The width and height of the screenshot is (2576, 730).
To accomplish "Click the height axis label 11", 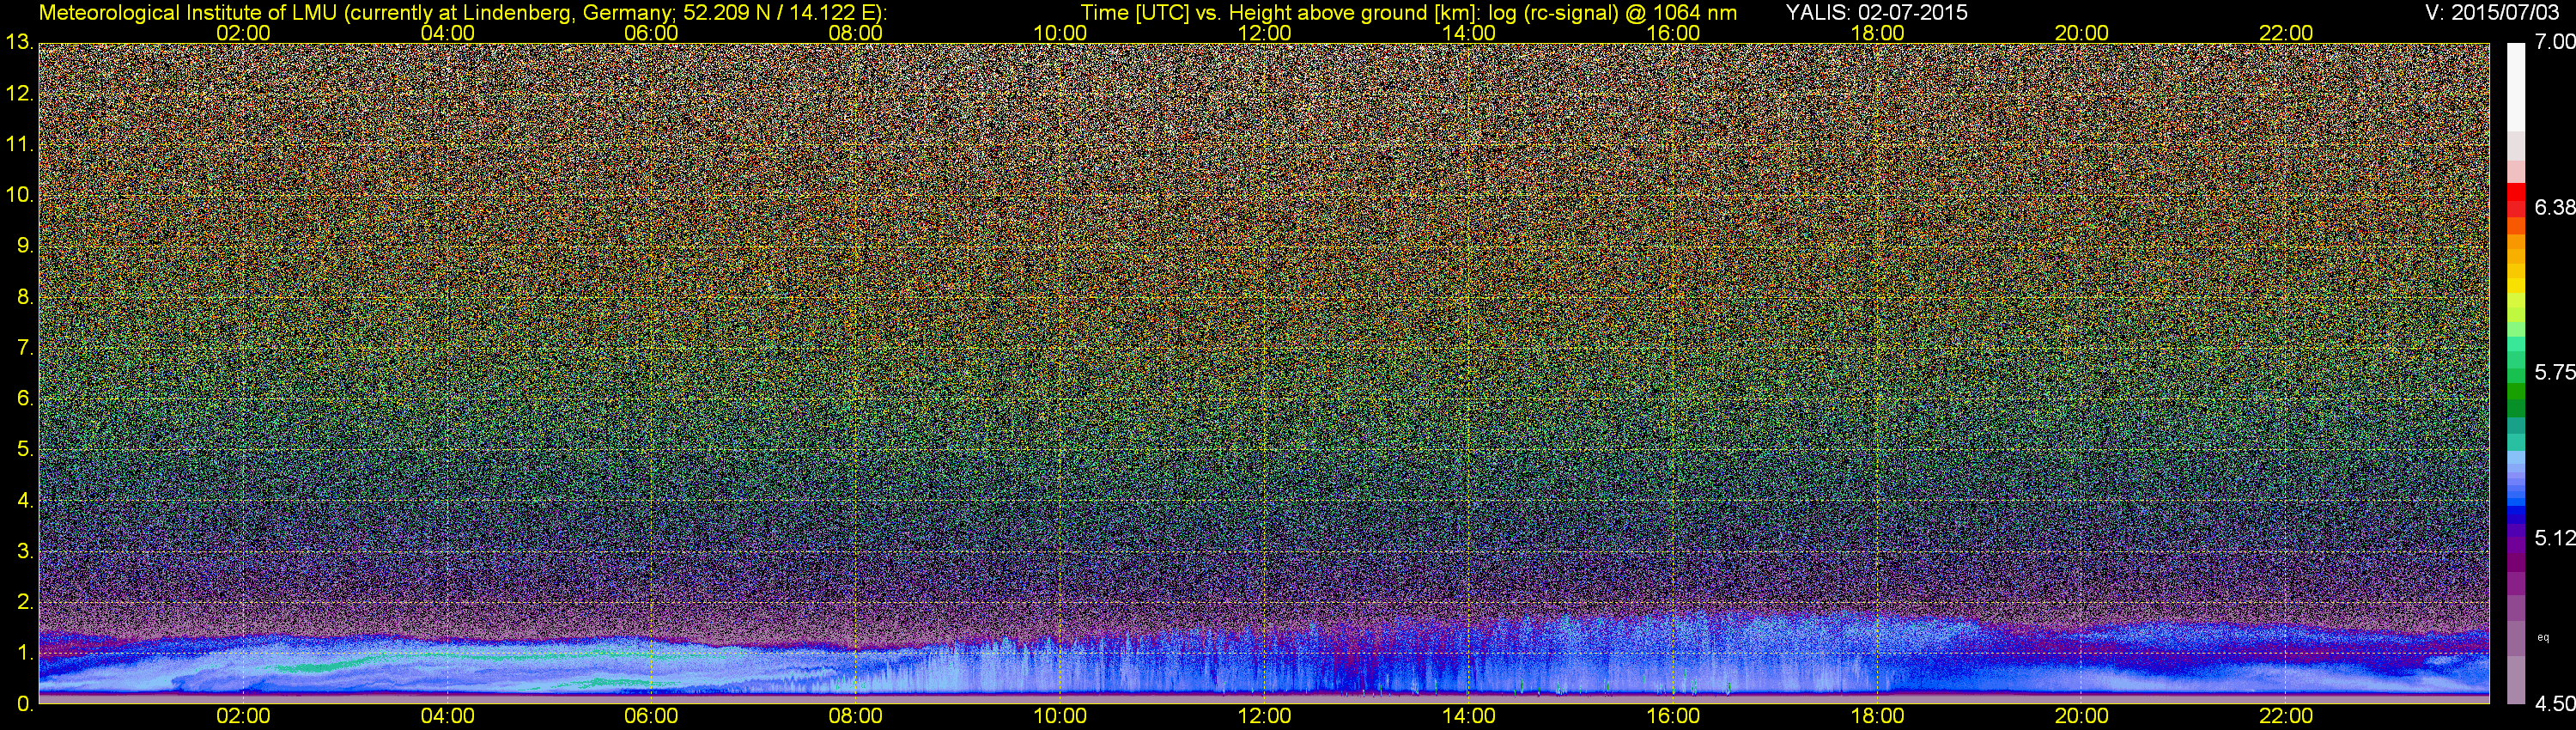I will coord(18,145).
